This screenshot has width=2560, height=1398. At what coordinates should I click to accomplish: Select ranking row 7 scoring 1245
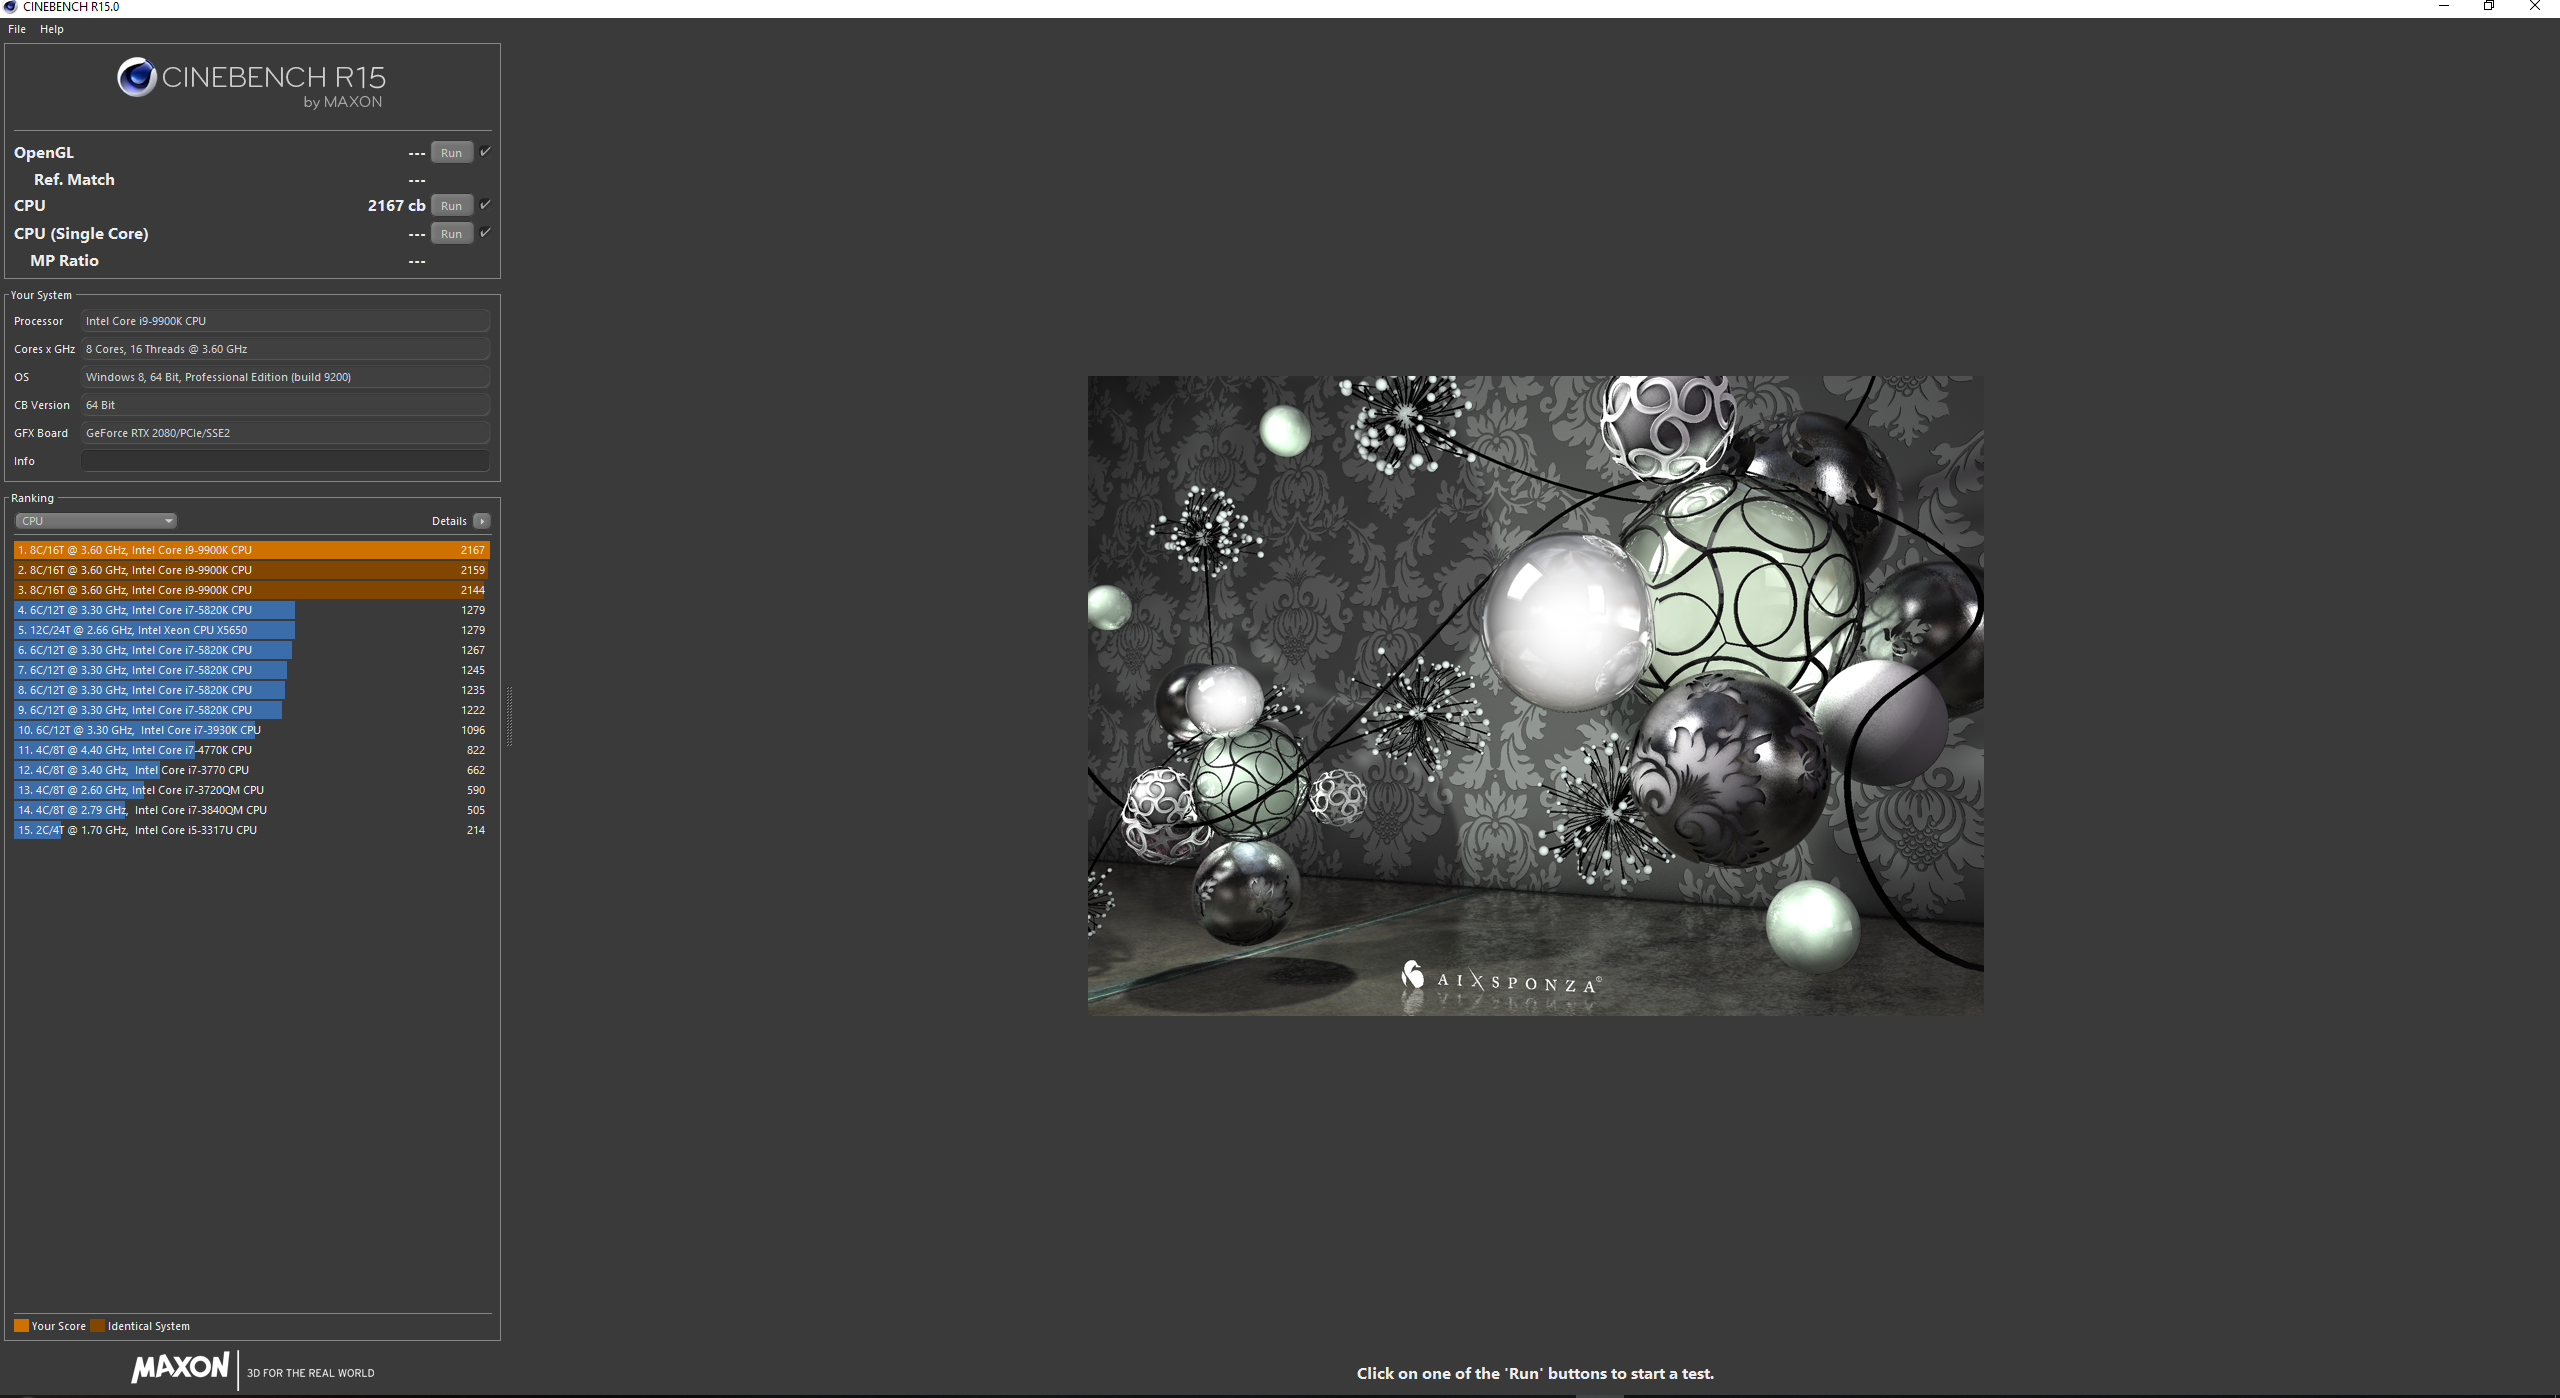tap(251, 670)
